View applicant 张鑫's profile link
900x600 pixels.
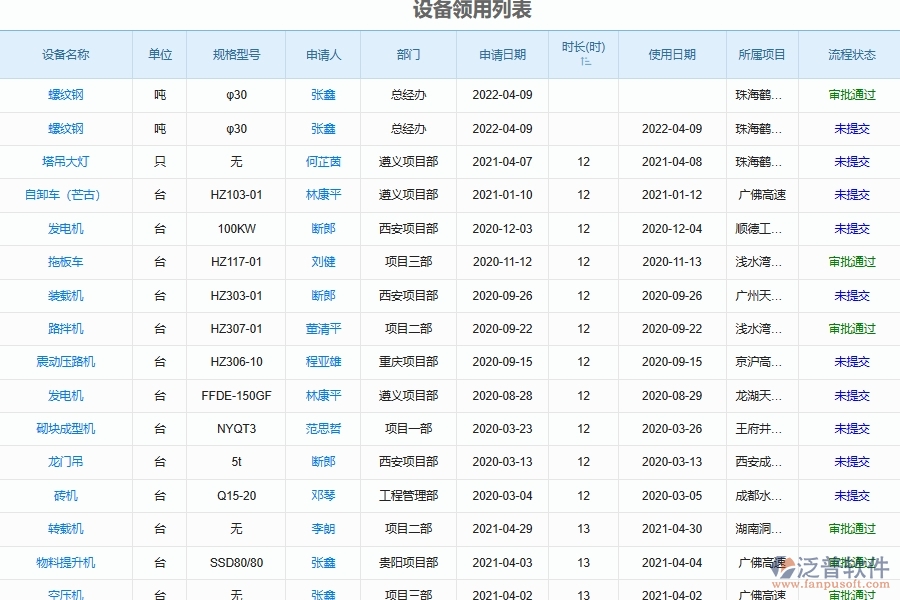pyautogui.click(x=323, y=95)
